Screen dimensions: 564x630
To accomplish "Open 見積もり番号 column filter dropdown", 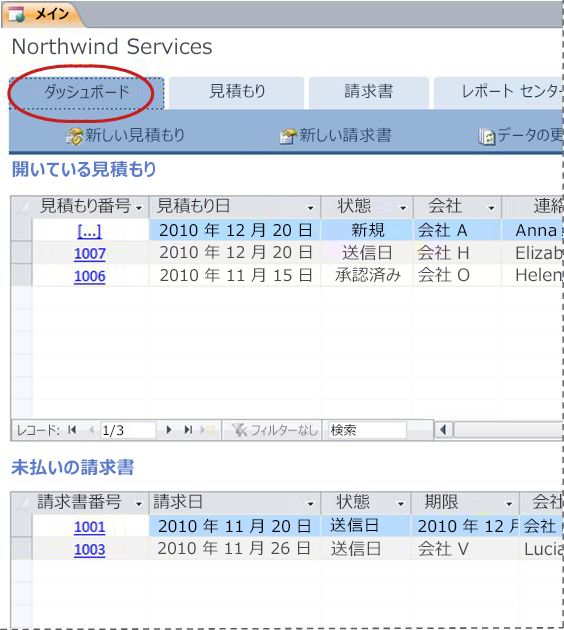I will click(139, 208).
